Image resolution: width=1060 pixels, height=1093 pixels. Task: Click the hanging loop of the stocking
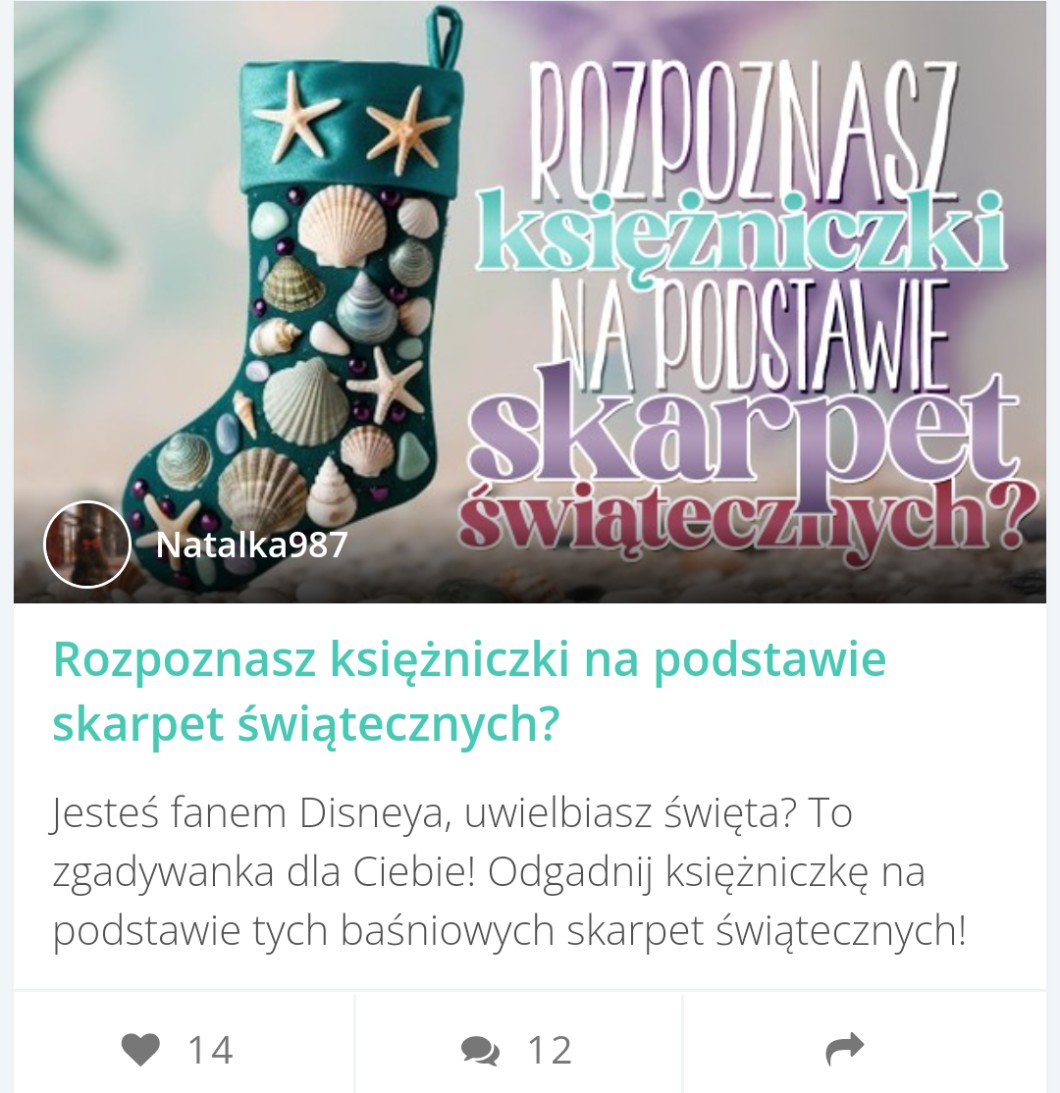pyautogui.click(x=445, y=36)
